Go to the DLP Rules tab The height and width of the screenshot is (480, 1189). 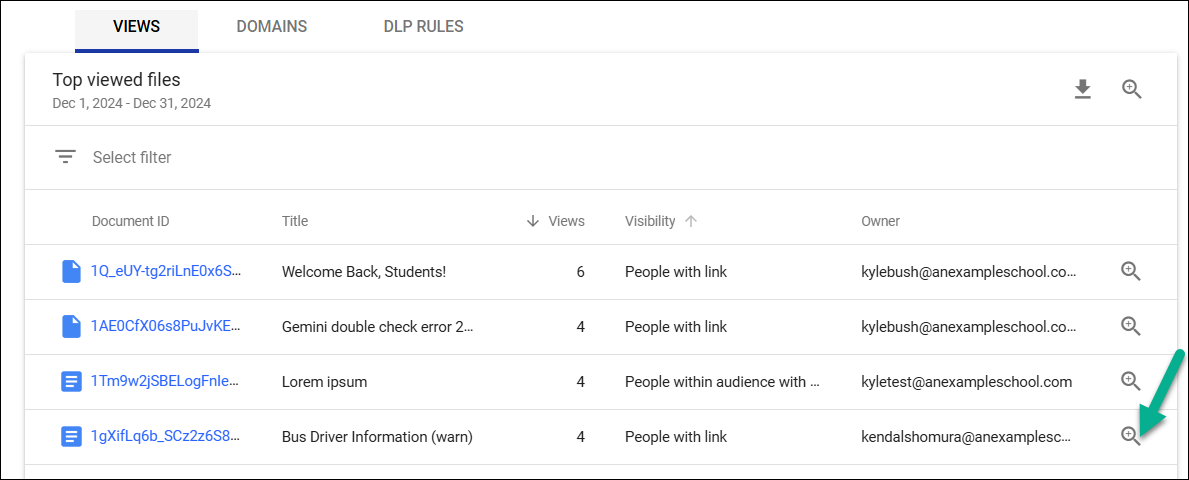(423, 27)
